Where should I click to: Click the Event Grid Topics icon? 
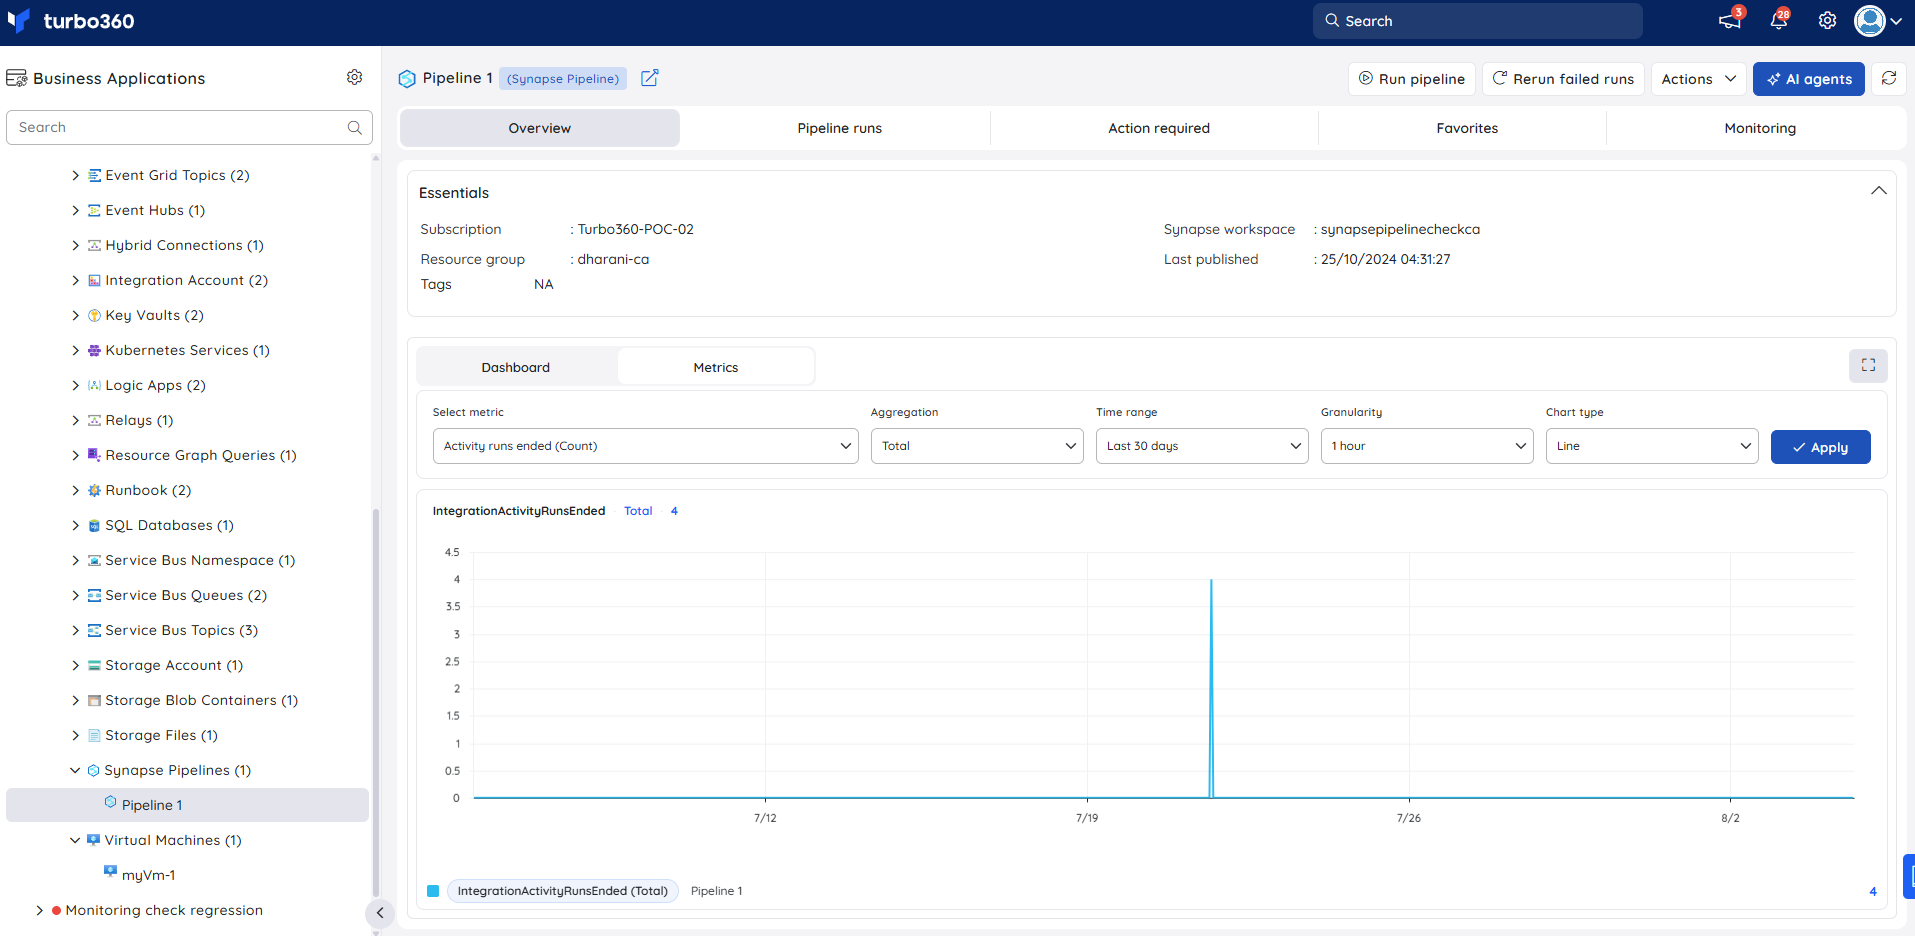(x=95, y=175)
